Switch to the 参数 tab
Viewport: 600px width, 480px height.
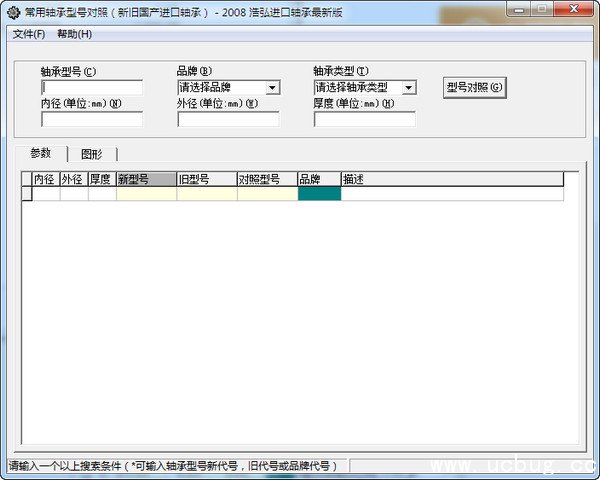[41, 154]
